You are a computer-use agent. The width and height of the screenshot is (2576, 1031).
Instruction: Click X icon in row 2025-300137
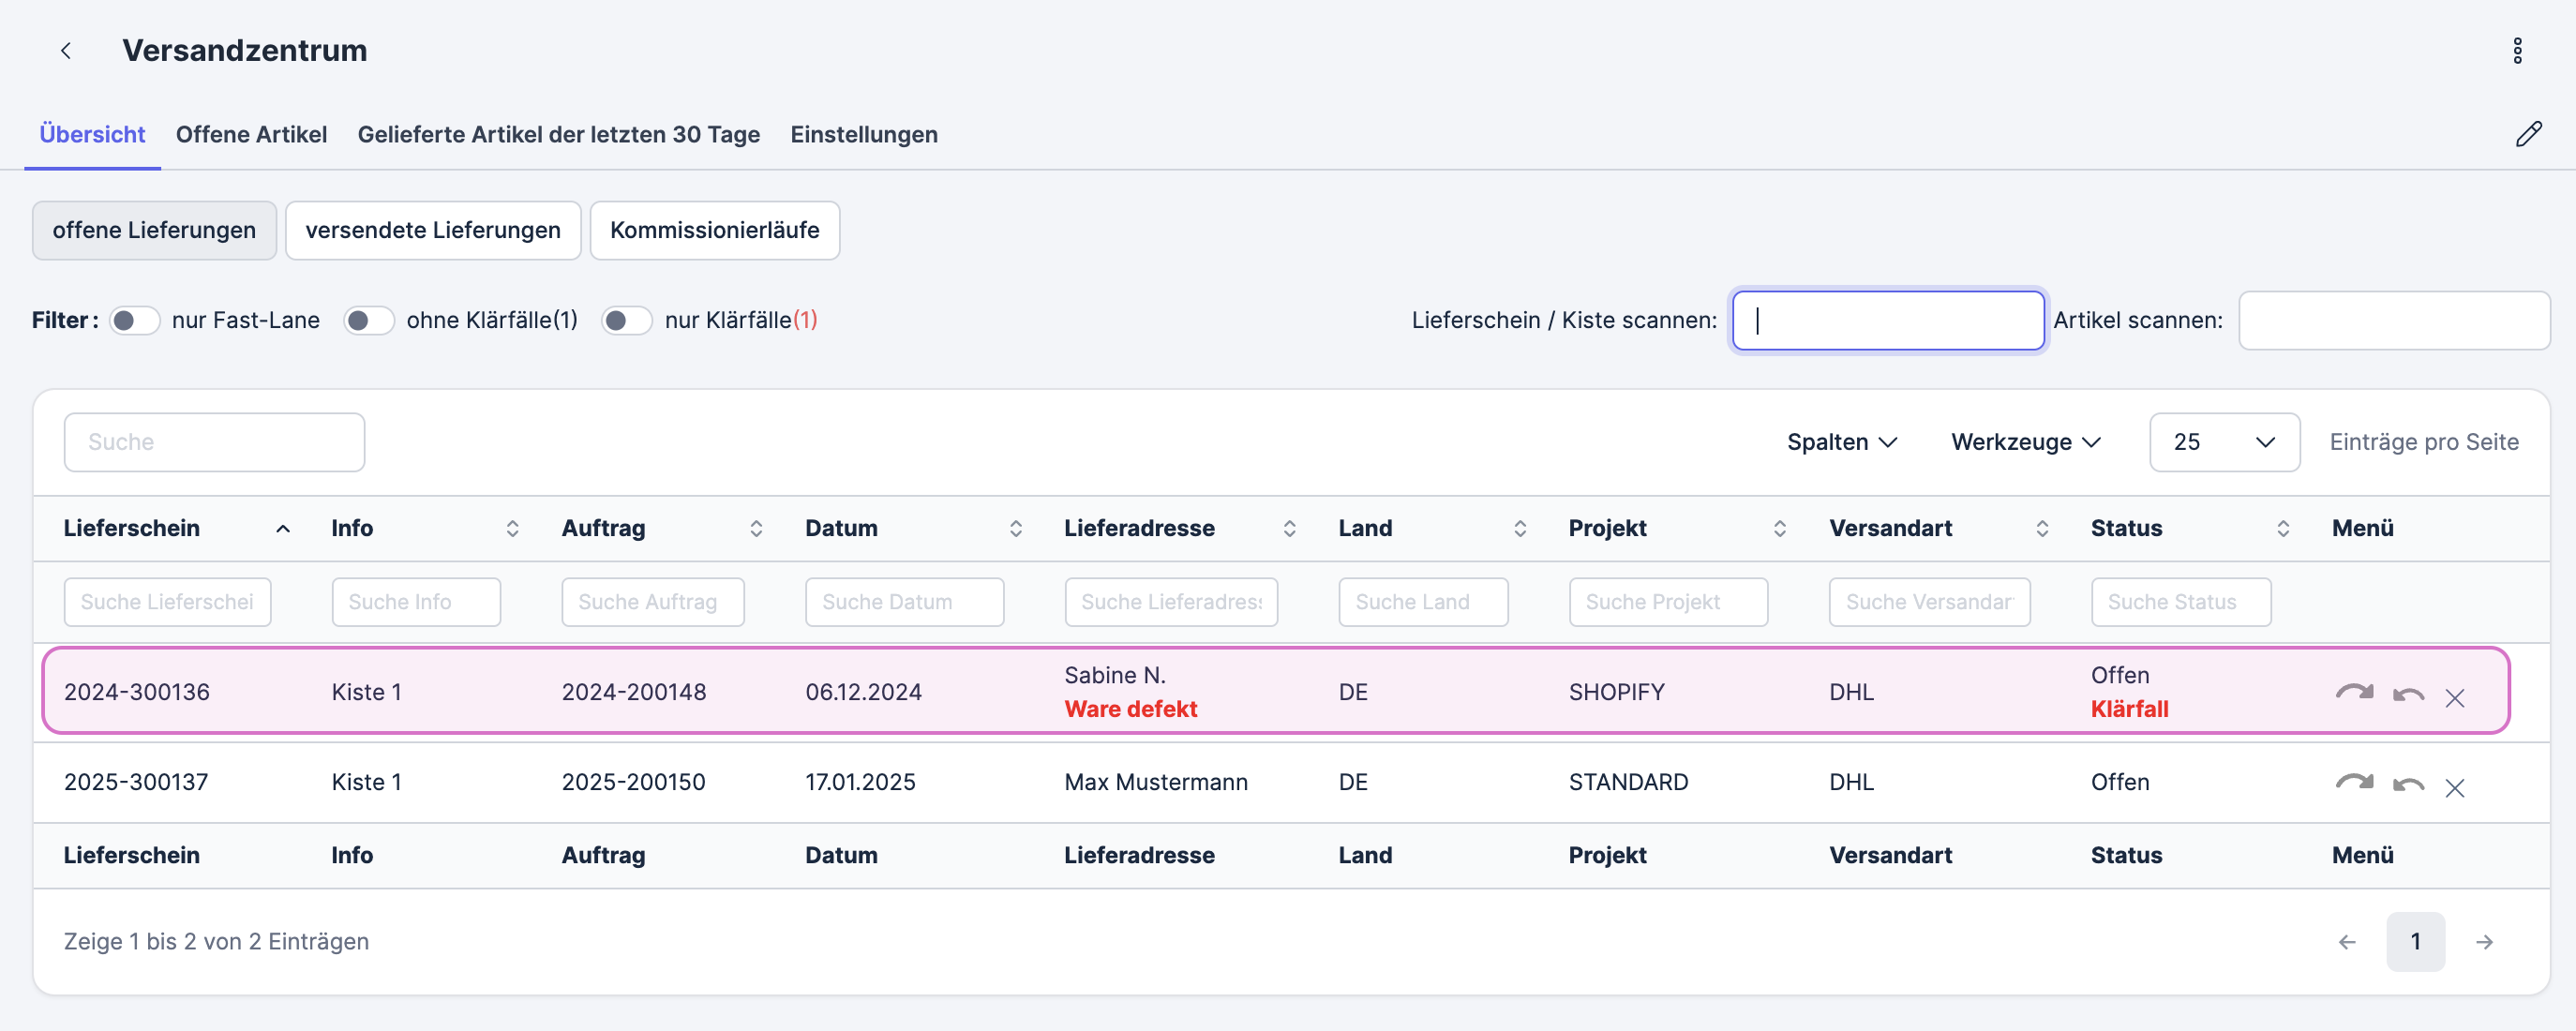2454,788
